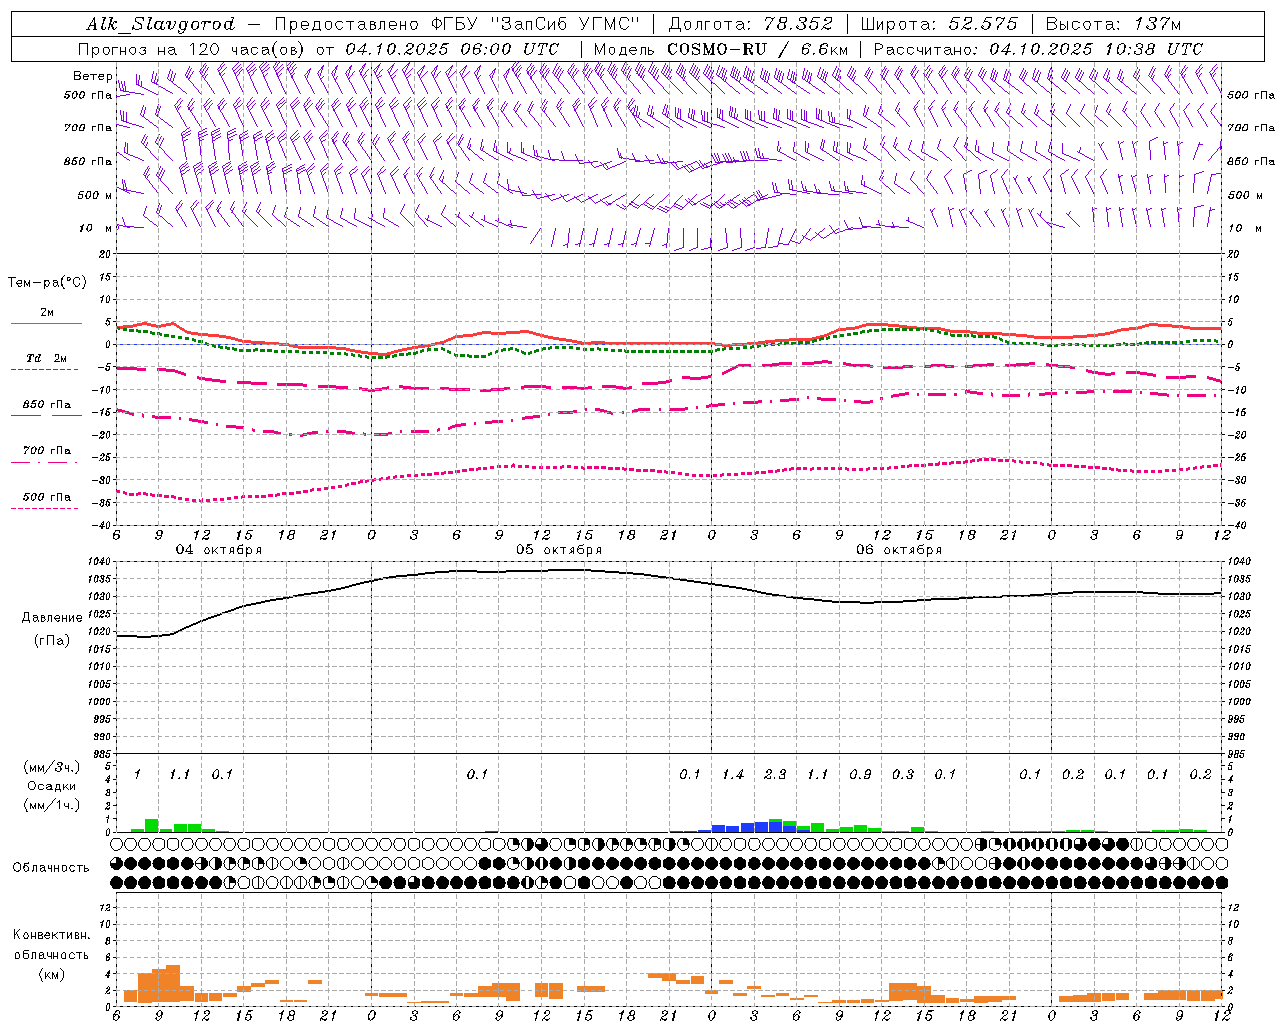The image size is (1280, 1024).
Task: Click the 'Высота: 137м' elevation value
Action: [1113, 24]
